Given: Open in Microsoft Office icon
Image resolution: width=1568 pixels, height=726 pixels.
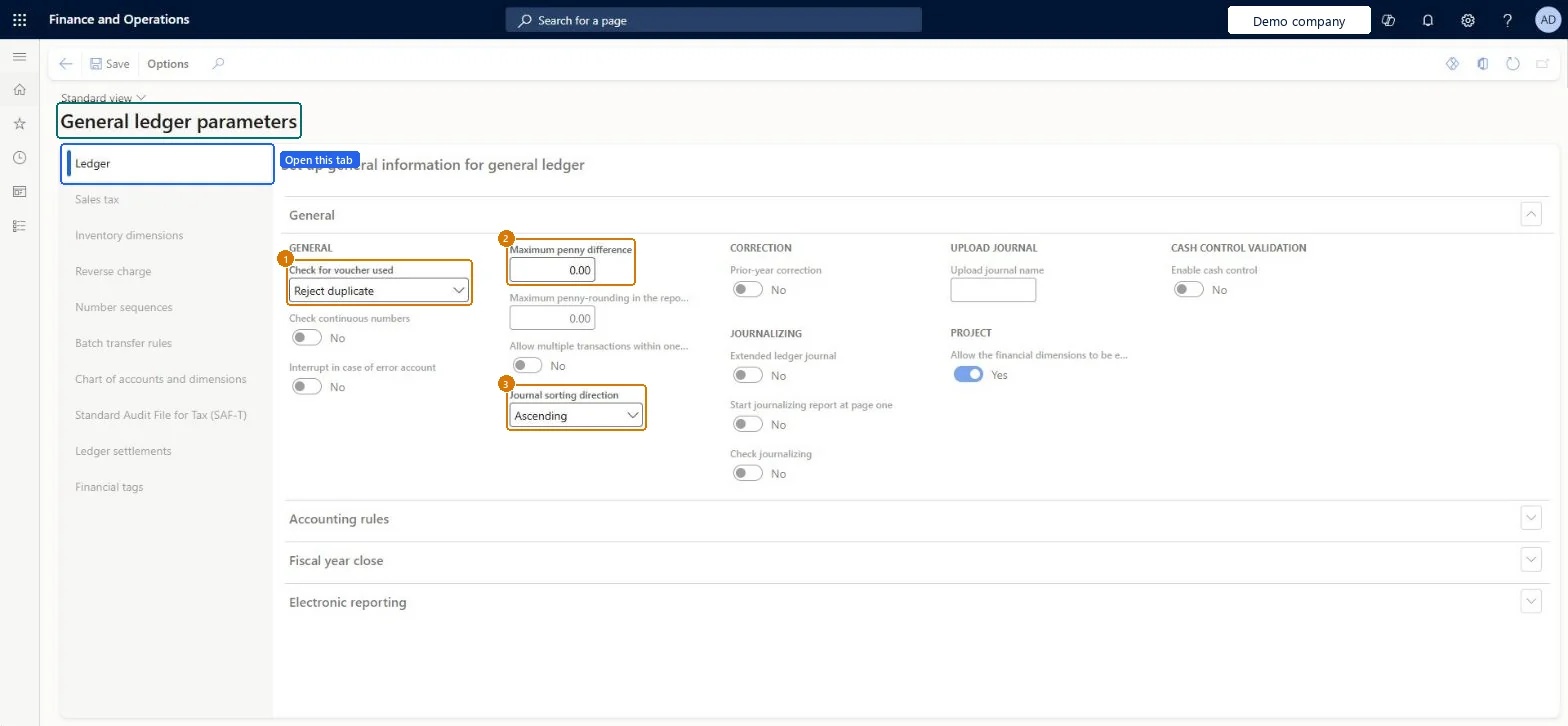Looking at the screenshot, I should [x=1483, y=63].
